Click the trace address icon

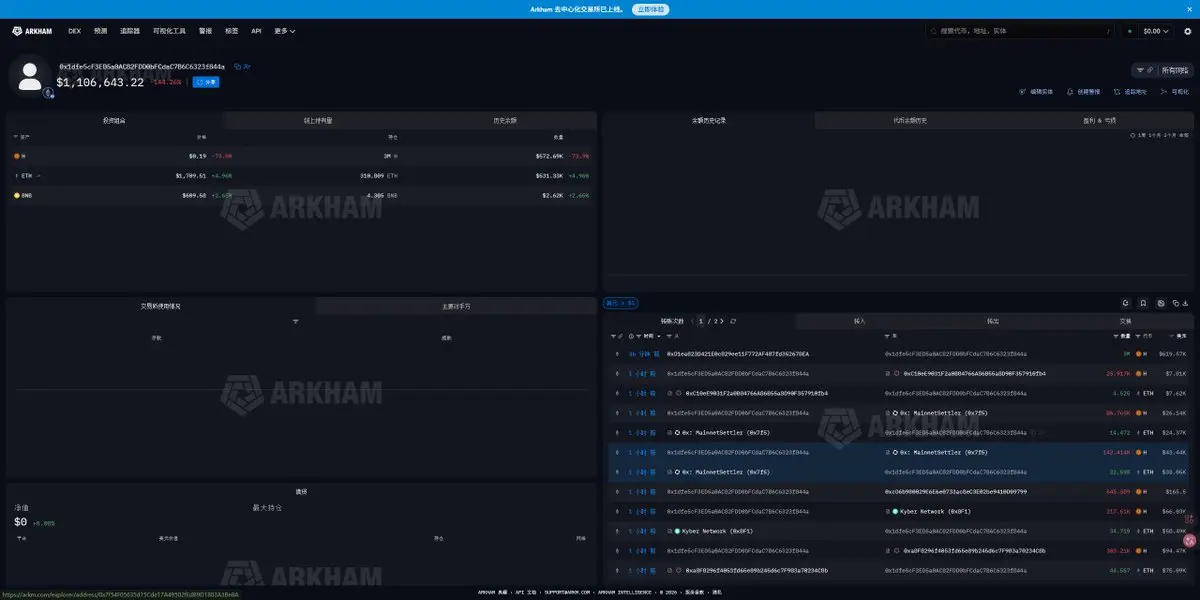(1117, 92)
